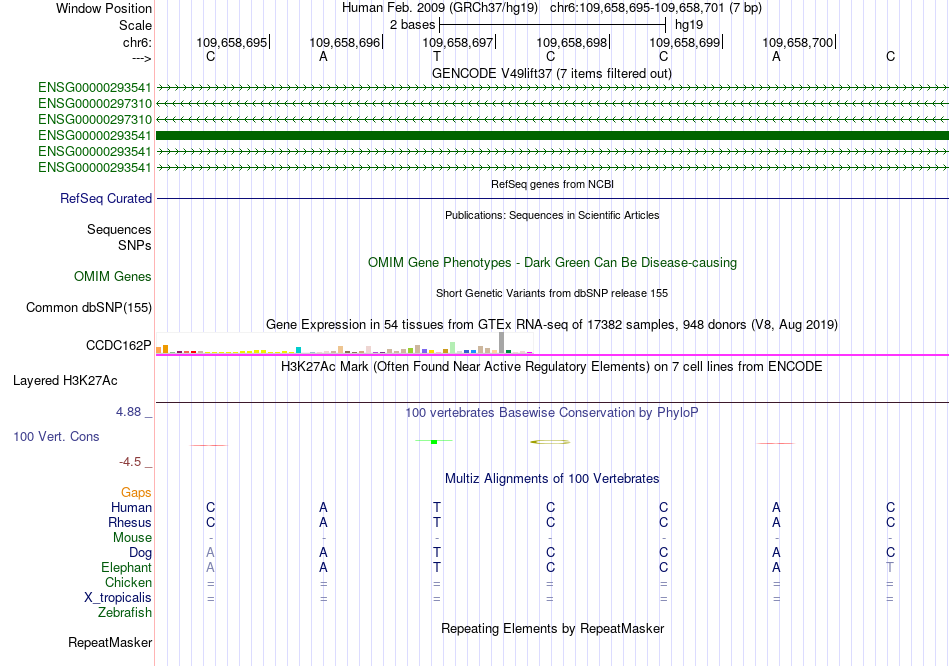Image resolution: width=950 pixels, height=666 pixels.
Task: Click the 4.88 PhyloP upper scale value
Action: coord(128,412)
